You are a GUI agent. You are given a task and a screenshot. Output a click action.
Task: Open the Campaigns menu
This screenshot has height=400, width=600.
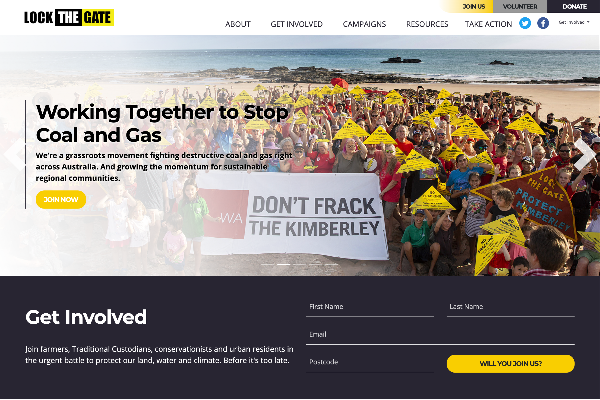coord(364,24)
